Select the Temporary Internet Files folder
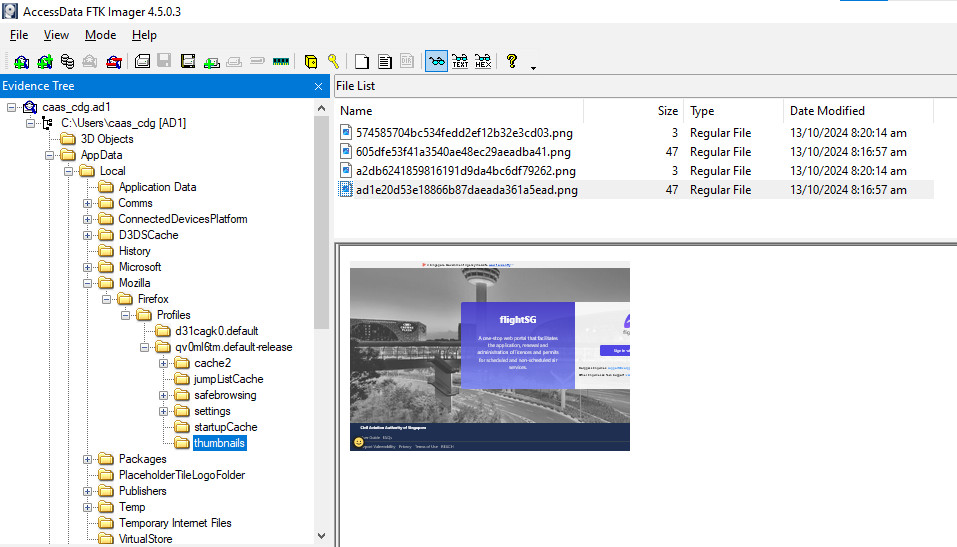This screenshot has width=957, height=547. [x=175, y=523]
